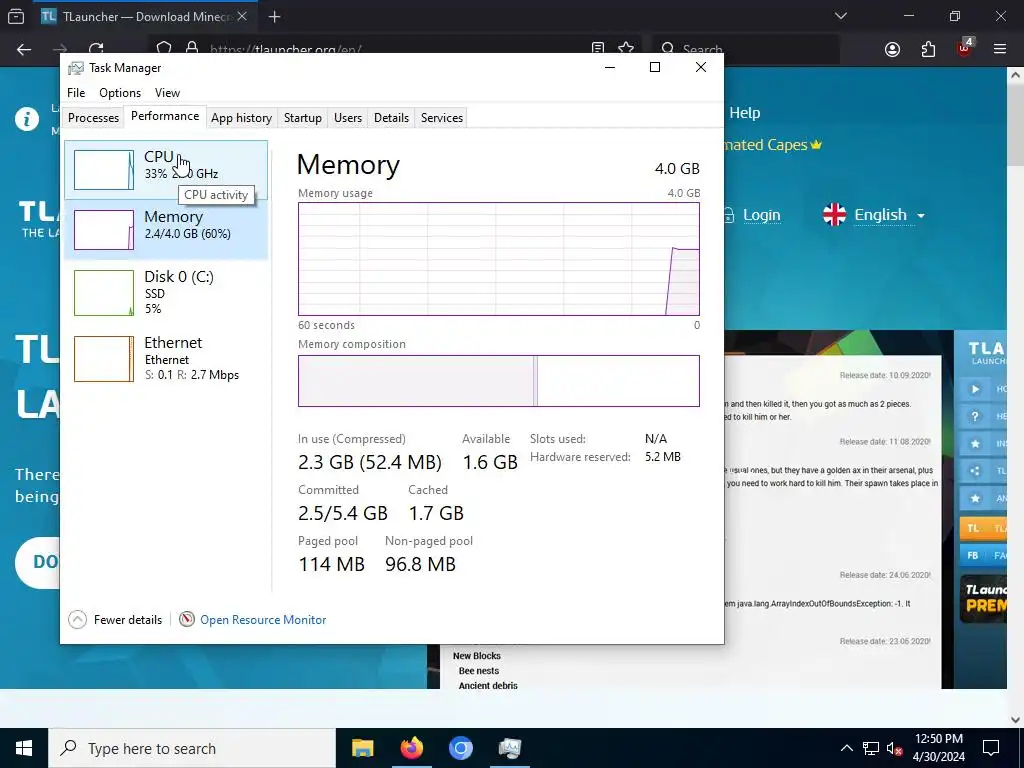Switch to the Processes tab

(x=93, y=118)
